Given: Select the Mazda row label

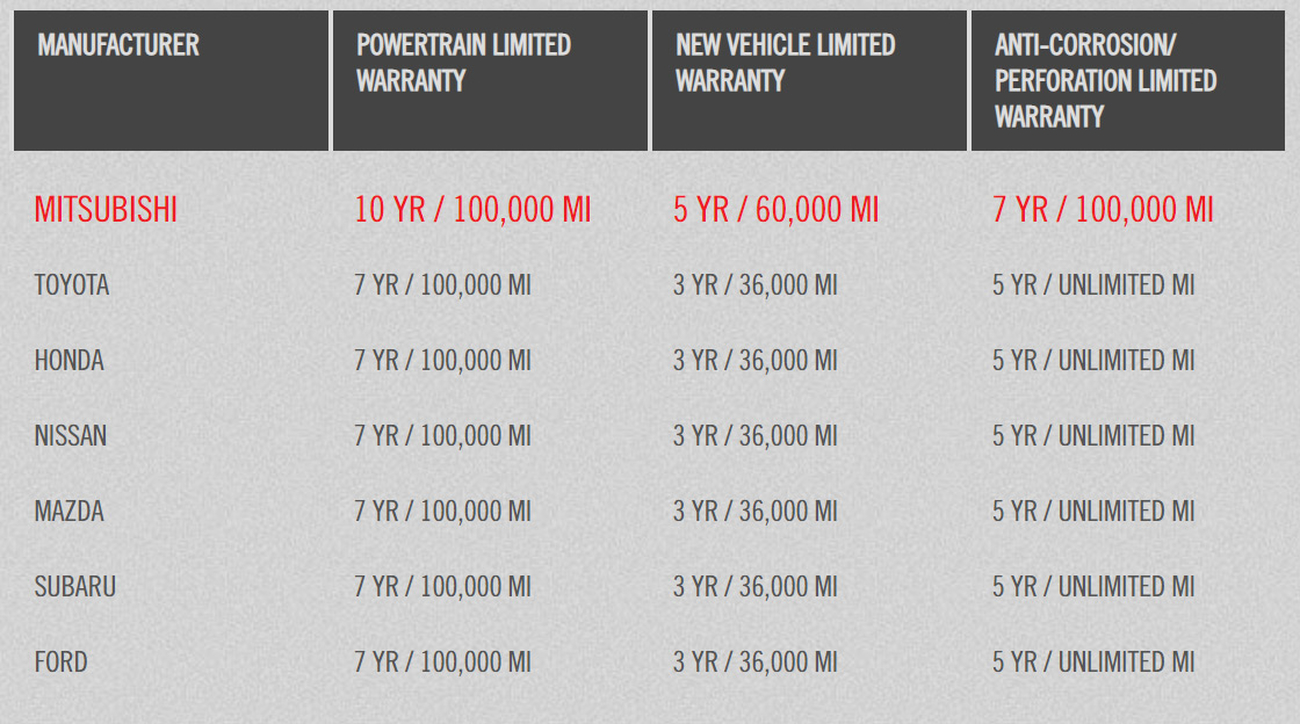Looking at the screenshot, I should pos(69,511).
